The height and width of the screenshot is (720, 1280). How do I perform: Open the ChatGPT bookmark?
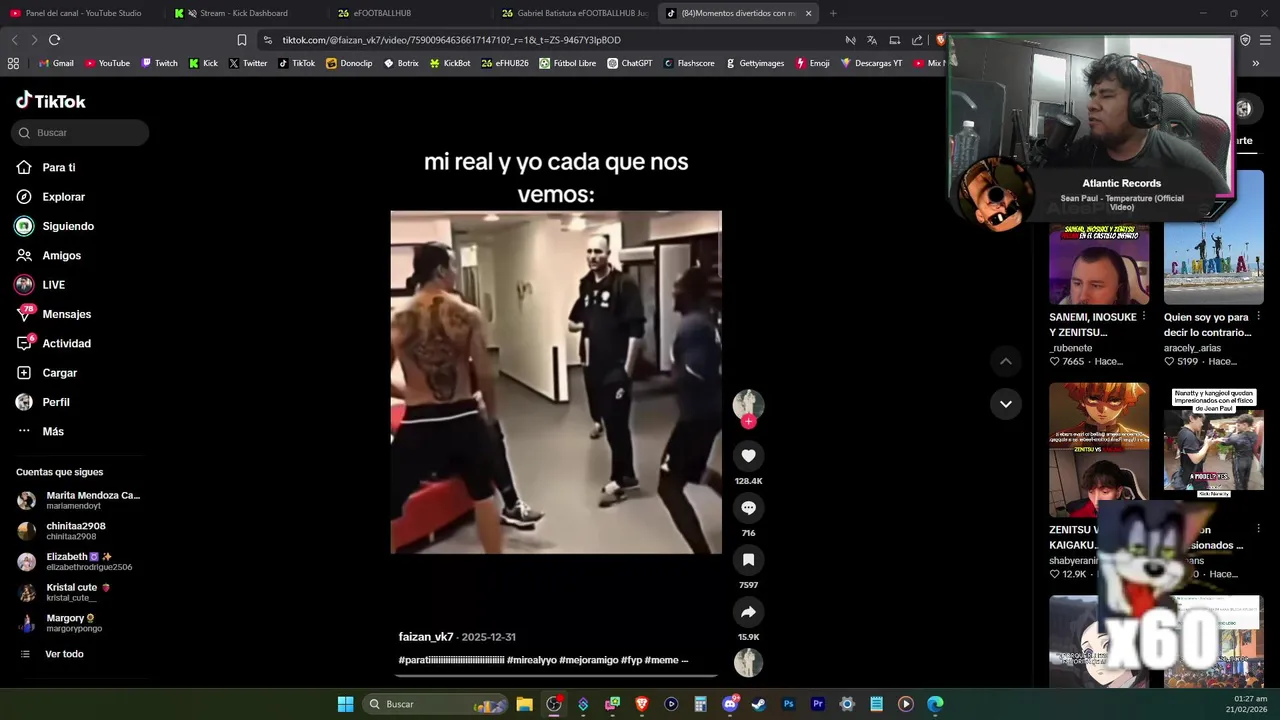tap(629, 63)
